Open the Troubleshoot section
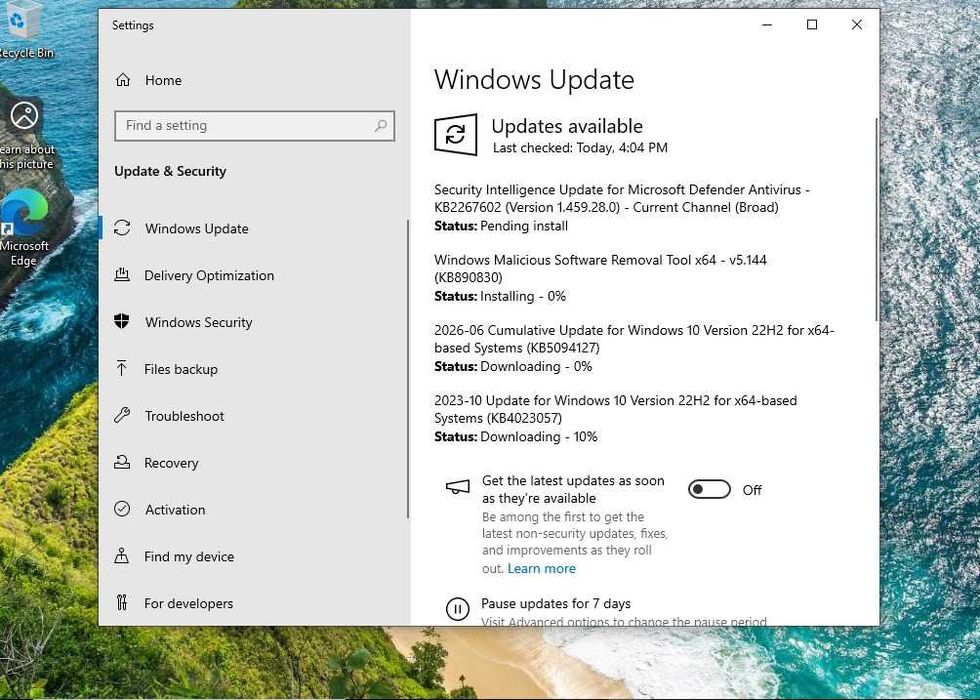The image size is (980, 700). coord(184,416)
